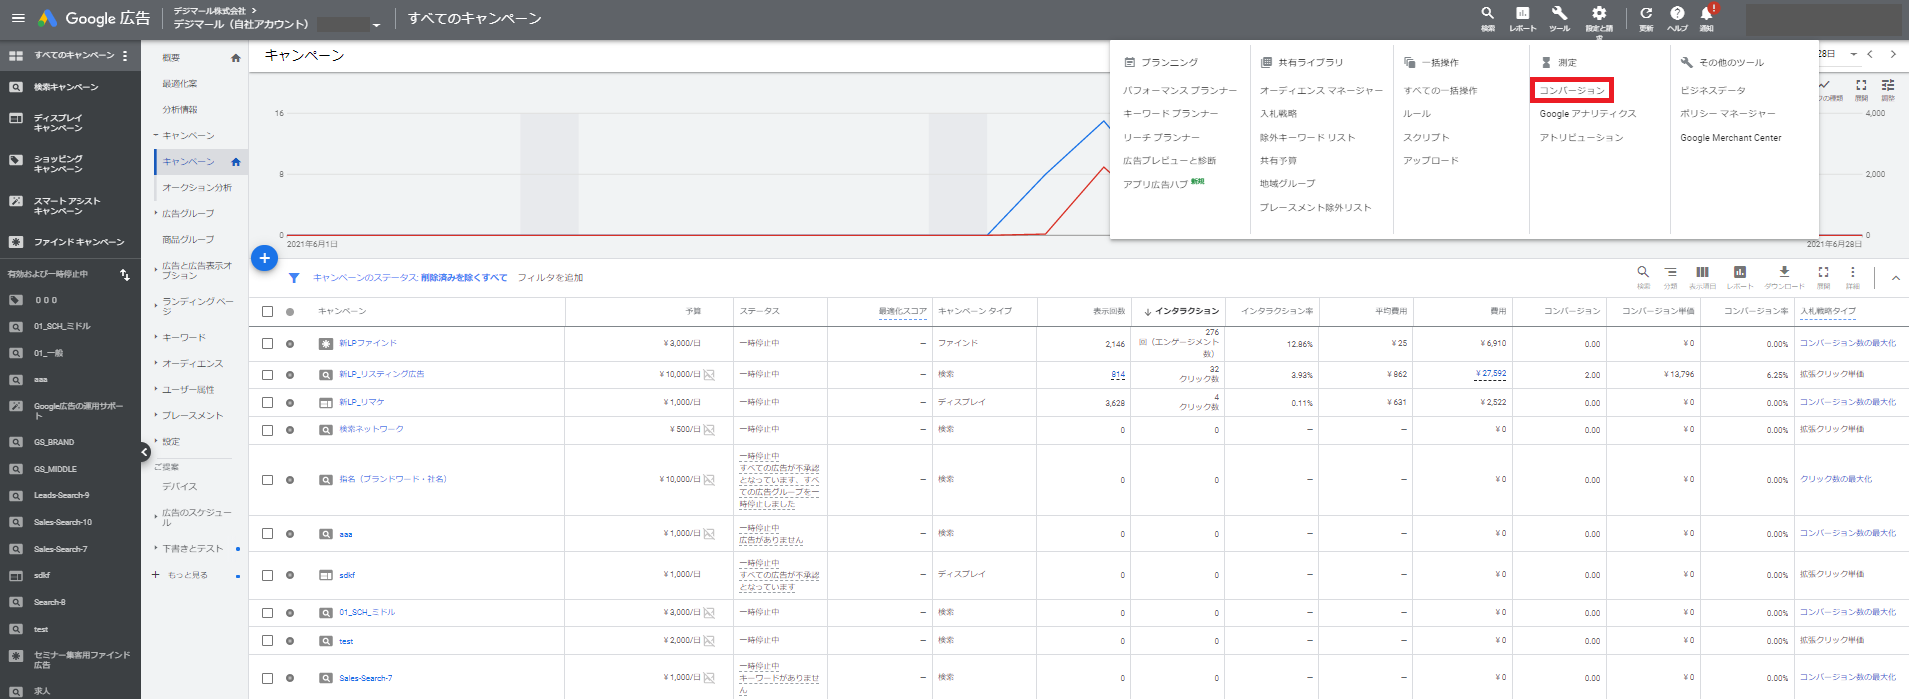
Task: Open 新LP_リスティング広告 campaign link
Action: click(381, 374)
